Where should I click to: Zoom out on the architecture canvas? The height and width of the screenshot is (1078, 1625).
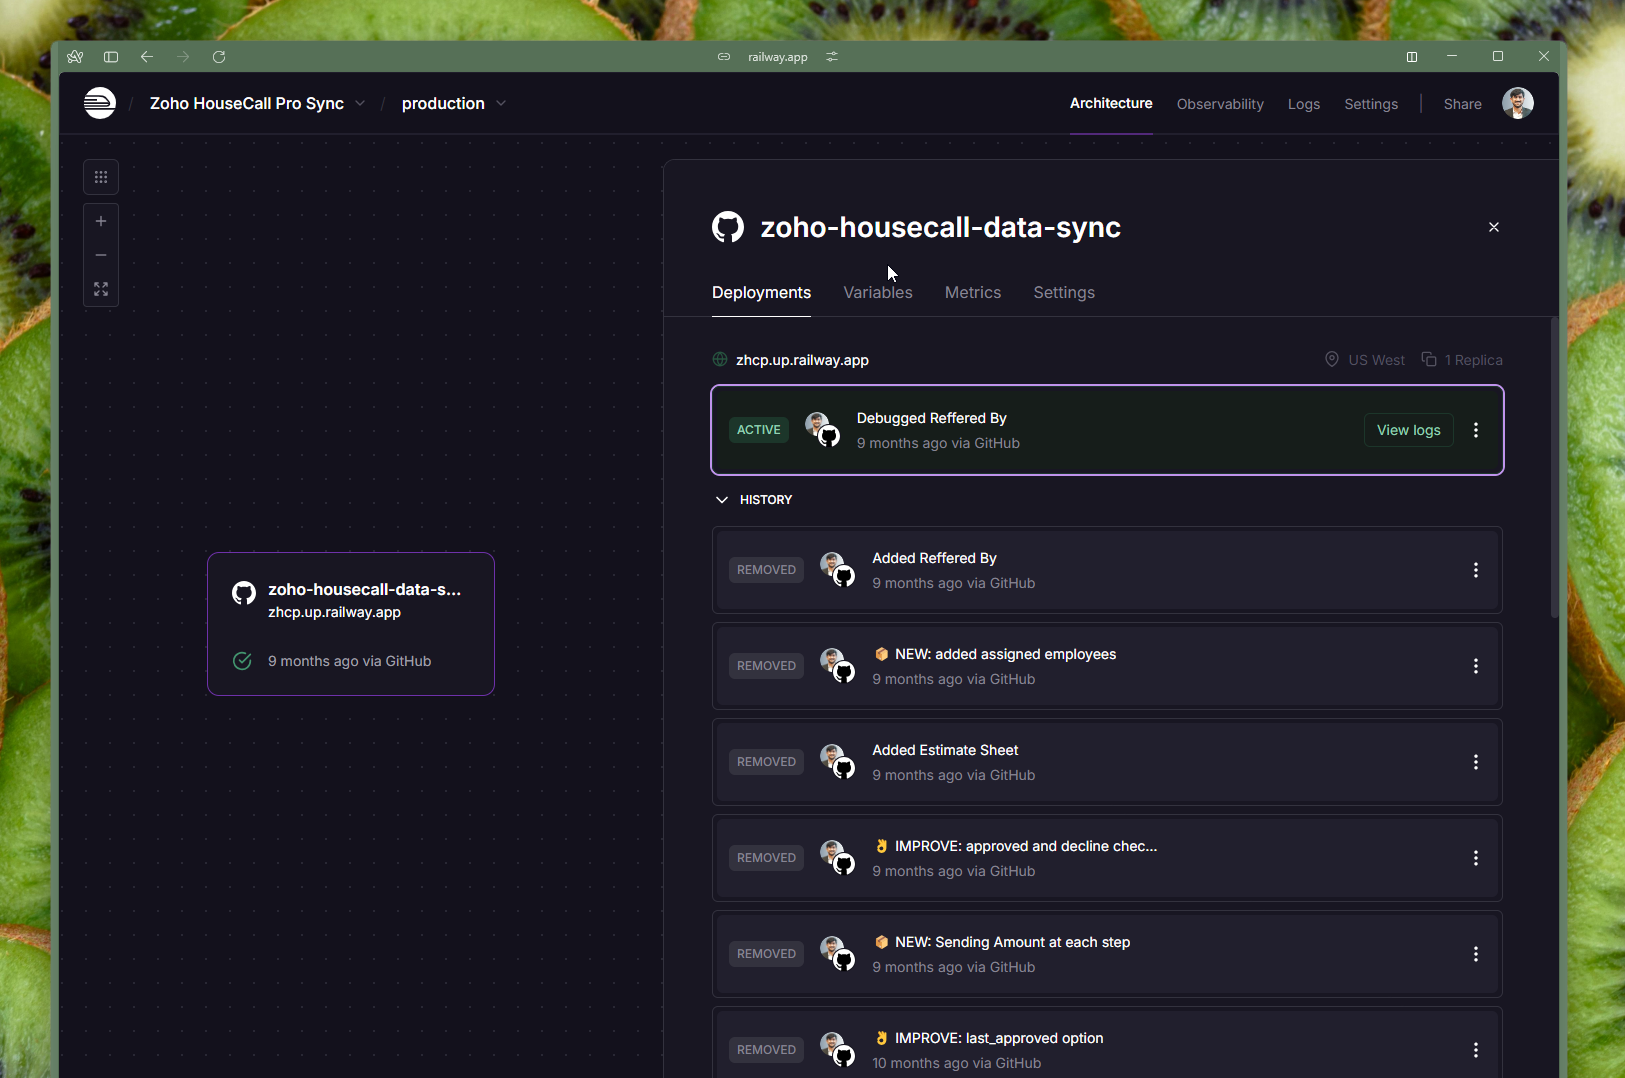(101, 255)
